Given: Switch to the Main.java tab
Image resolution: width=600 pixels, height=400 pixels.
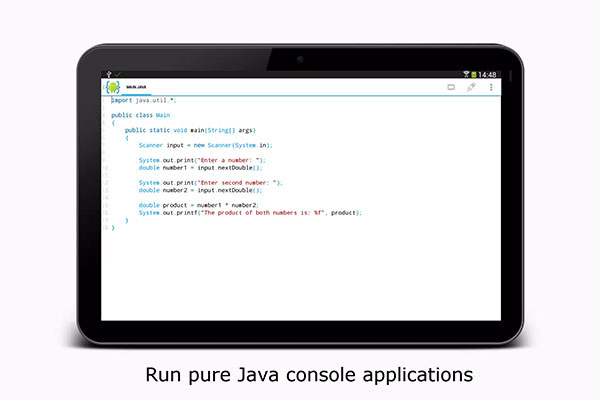Looking at the screenshot, I should coord(136,88).
